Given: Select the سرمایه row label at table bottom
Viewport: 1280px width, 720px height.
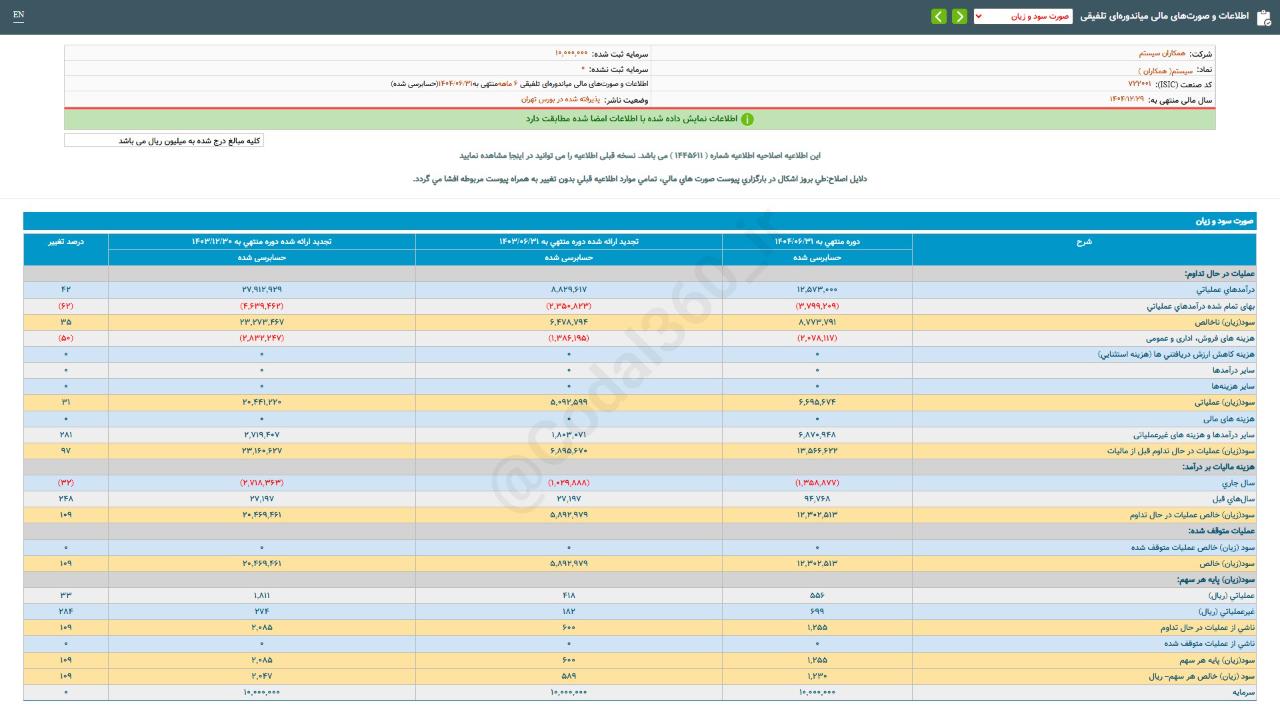Looking at the screenshot, I should pyautogui.click(x=1244, y=692).
